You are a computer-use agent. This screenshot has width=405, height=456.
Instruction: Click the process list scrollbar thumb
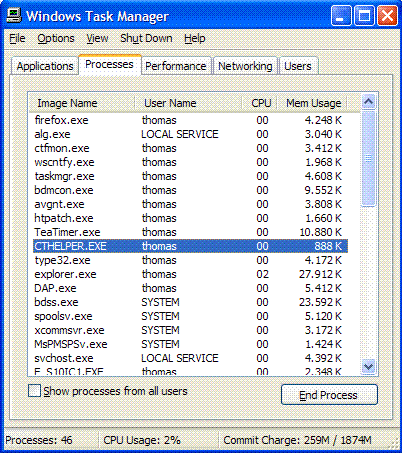point(369,159)
